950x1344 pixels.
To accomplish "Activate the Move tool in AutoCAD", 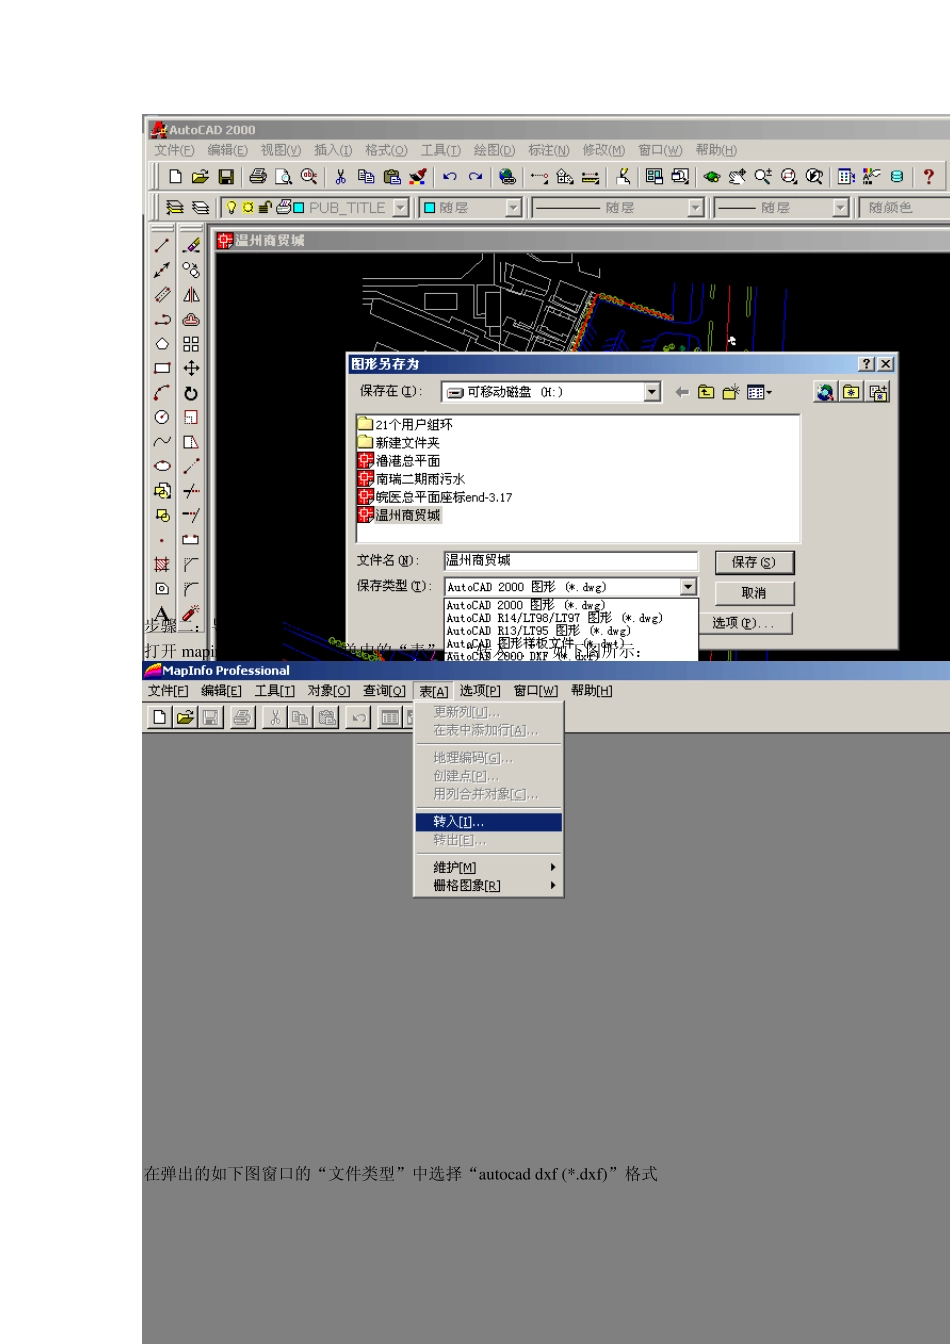I will tap(191, 368).
